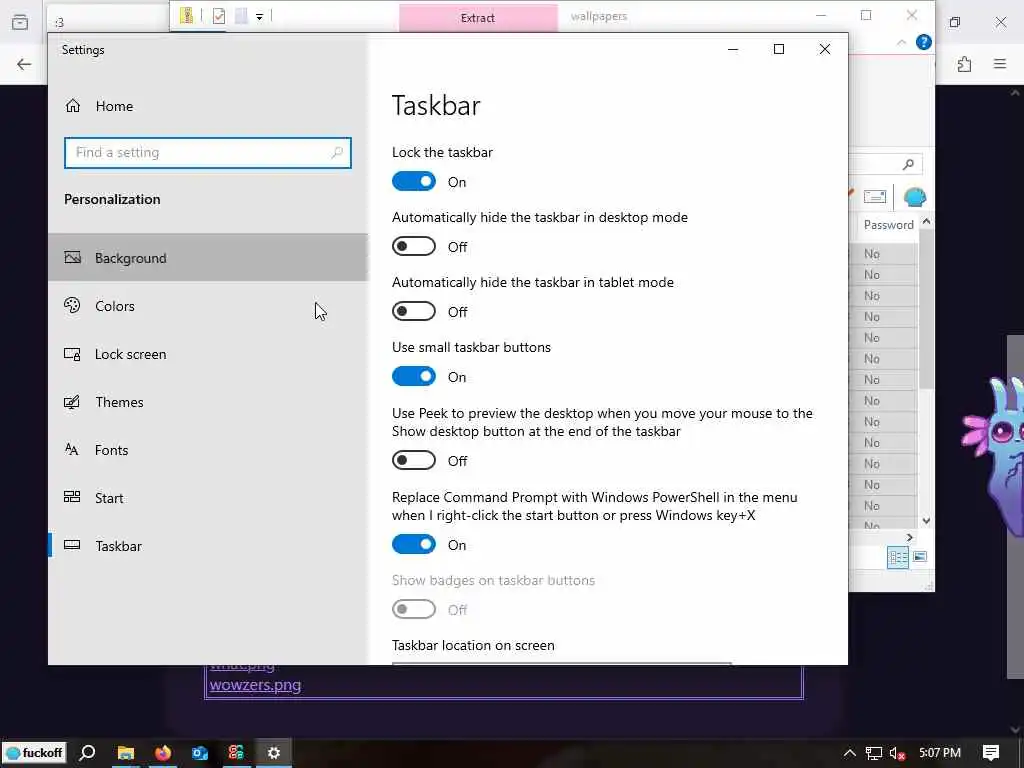1024x768 pixels.
Task: Click the Show badges on taskbar buttons switch
Action: coord(413,609)
